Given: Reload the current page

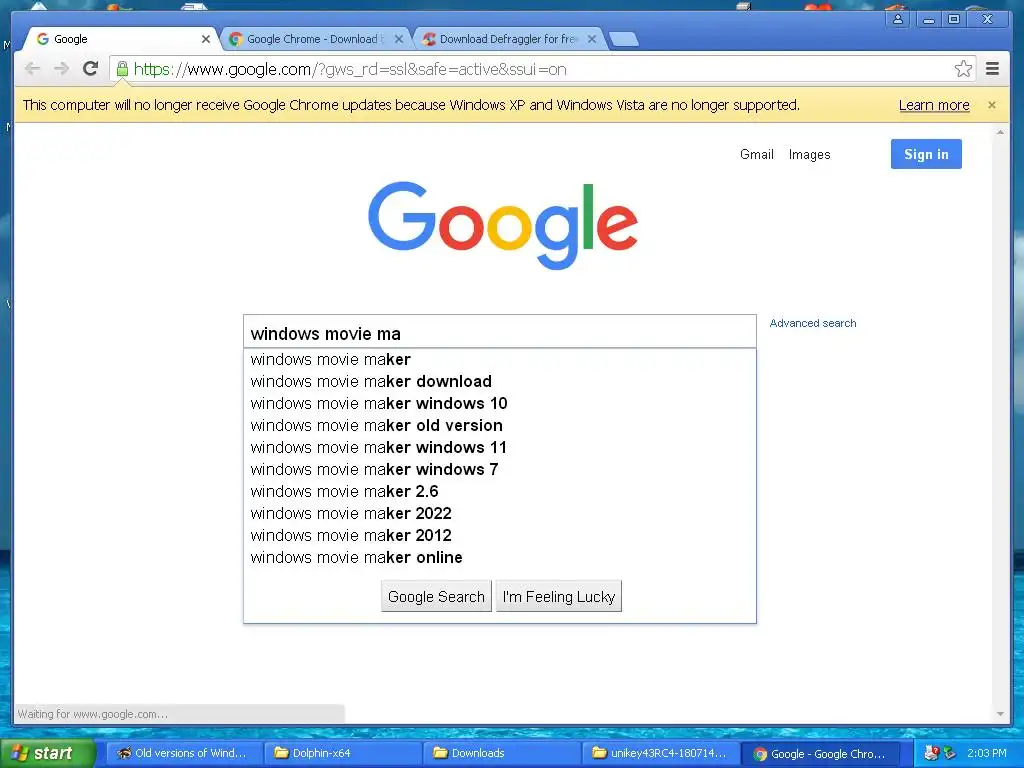Looking at the screenshot, I should [x=91, y=68].
